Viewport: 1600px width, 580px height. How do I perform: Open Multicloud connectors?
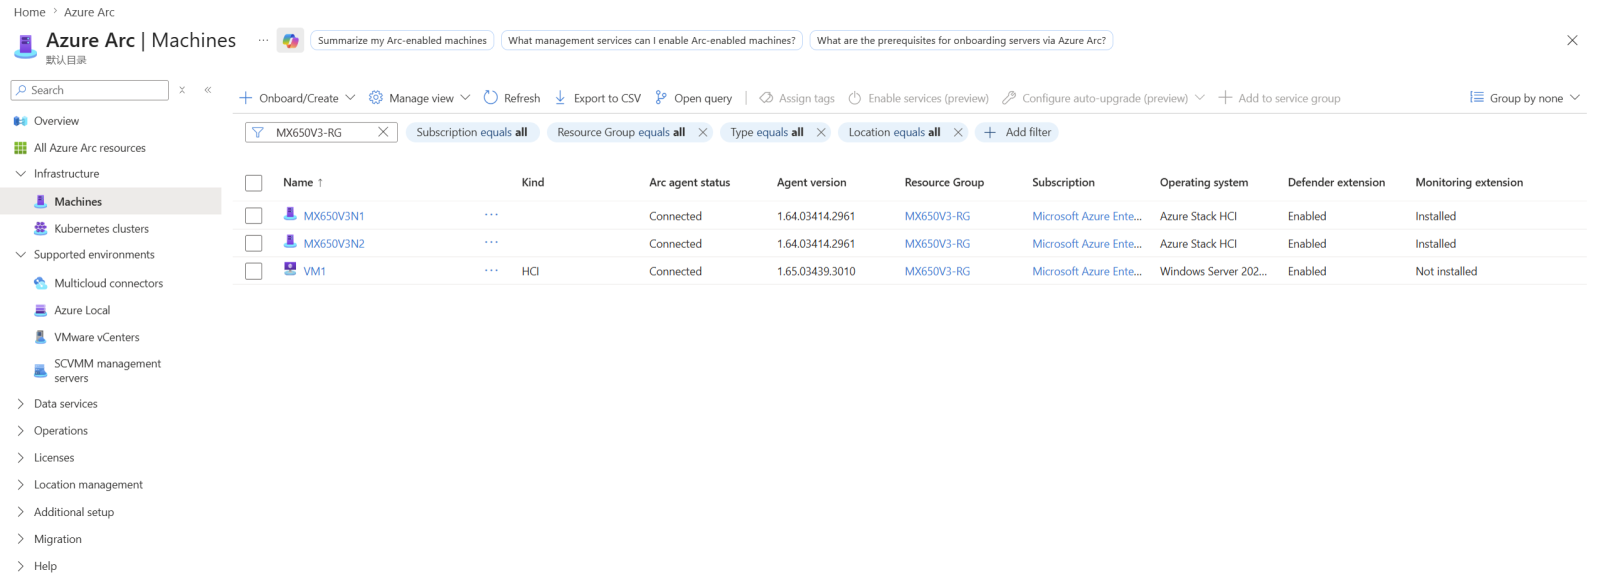click(110, 283)
